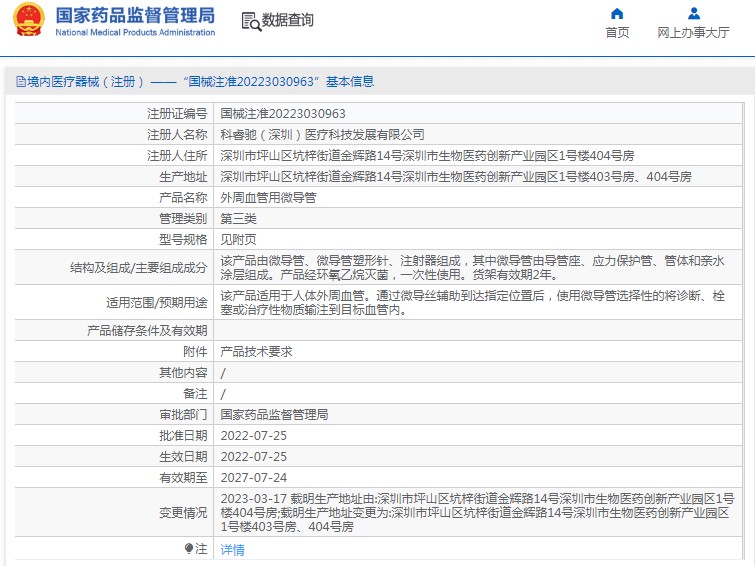Click expiry date 2027-07-24
755x566 pixels.
pos(254,477)
